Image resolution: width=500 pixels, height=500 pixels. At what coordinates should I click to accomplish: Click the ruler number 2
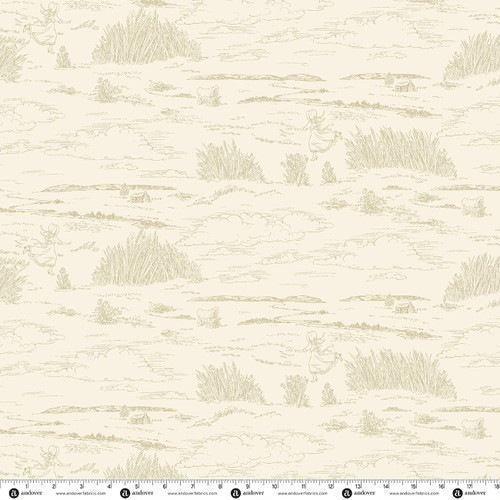pyautogui.click(x=54, y=486)
